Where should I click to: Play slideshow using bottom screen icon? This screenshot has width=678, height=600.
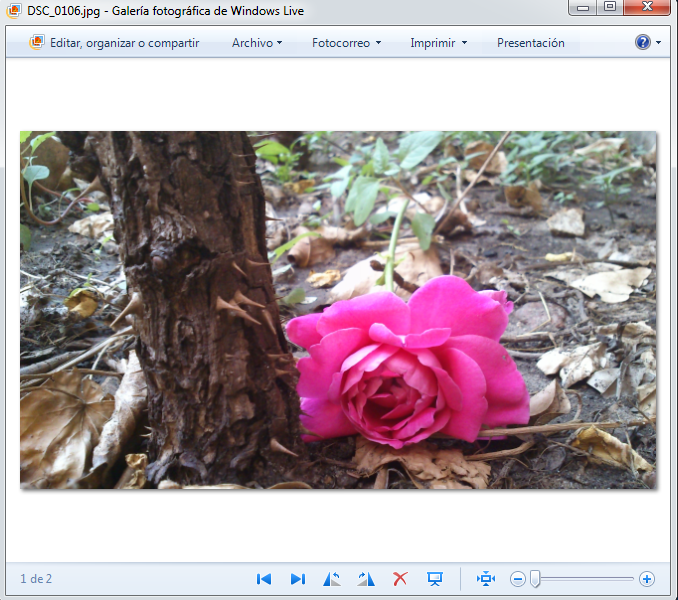pos(435,579)
